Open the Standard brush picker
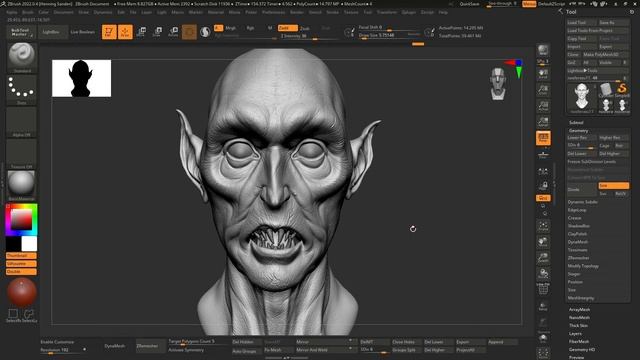 (x=22, y=58)
